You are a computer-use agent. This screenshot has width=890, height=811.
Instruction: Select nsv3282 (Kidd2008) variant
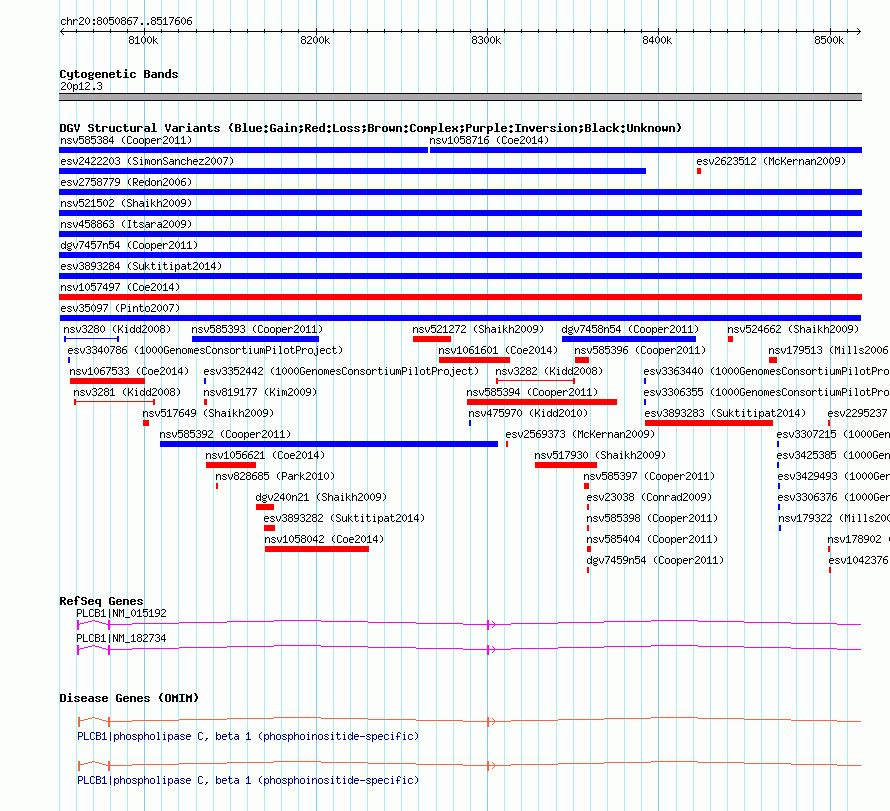coord(549,371)
